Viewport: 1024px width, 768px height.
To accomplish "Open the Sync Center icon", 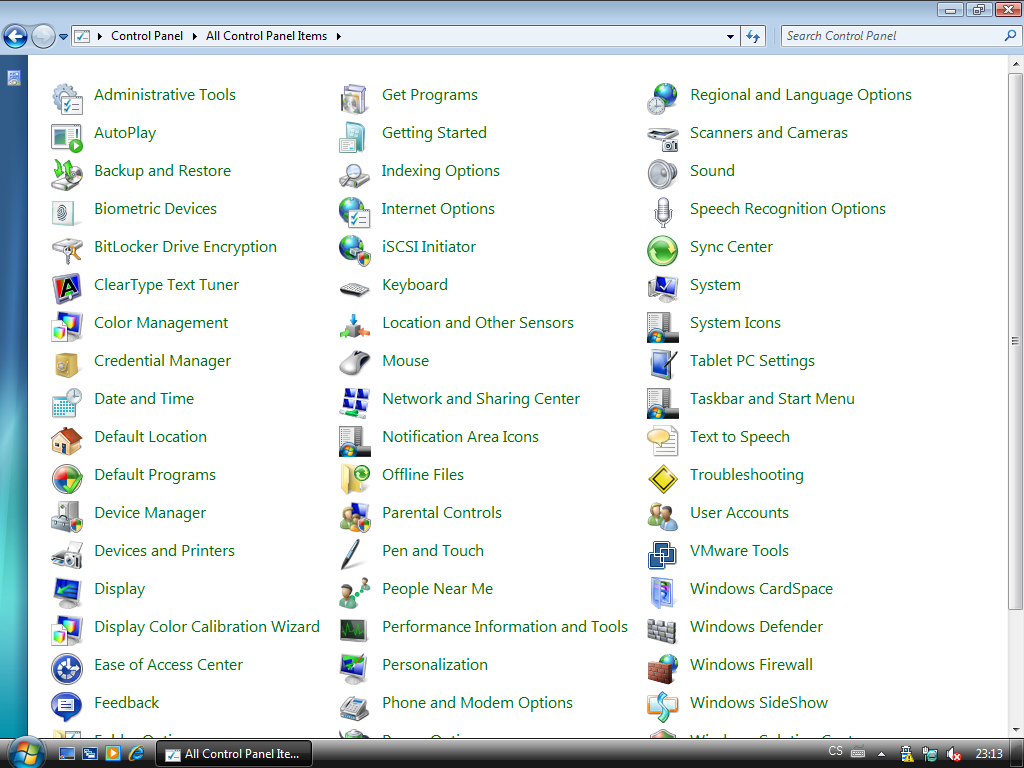I will (x=663, y=250).
